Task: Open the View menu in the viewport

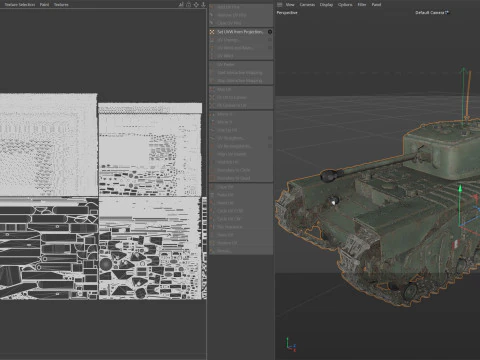Action: 290,5
